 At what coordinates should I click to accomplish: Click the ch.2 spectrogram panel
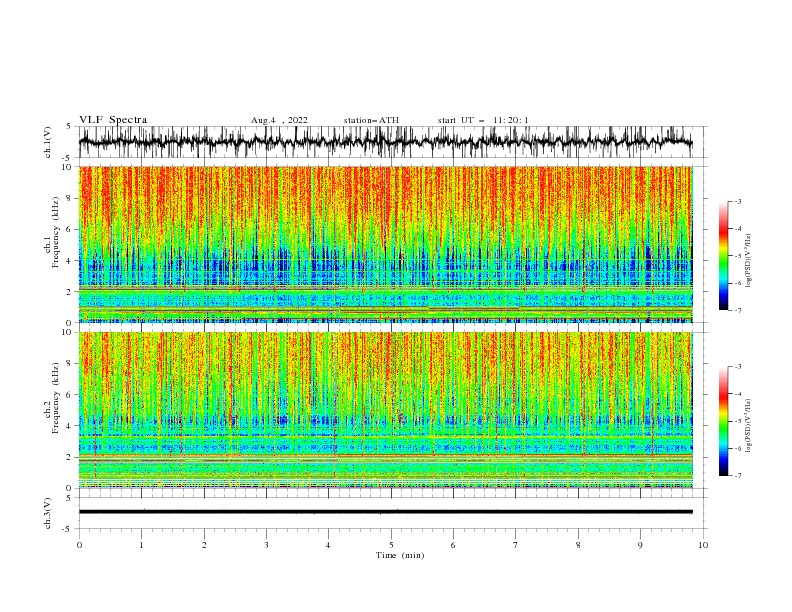coord(385,410)
